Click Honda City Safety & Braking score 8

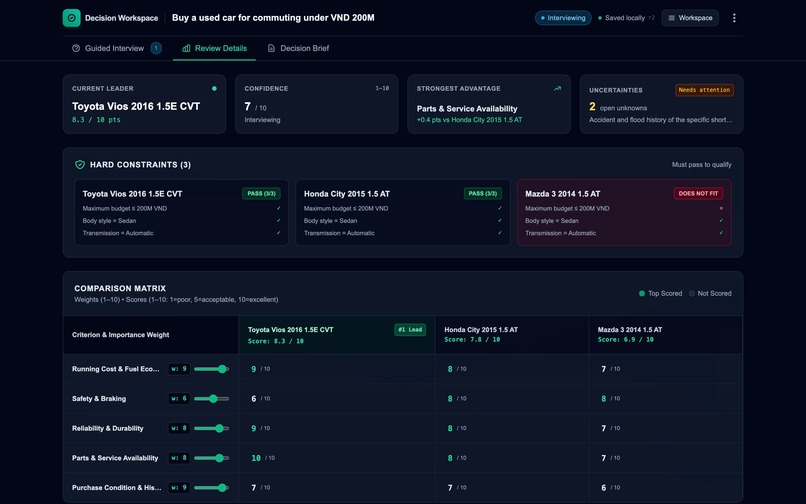tap(450, 399)
